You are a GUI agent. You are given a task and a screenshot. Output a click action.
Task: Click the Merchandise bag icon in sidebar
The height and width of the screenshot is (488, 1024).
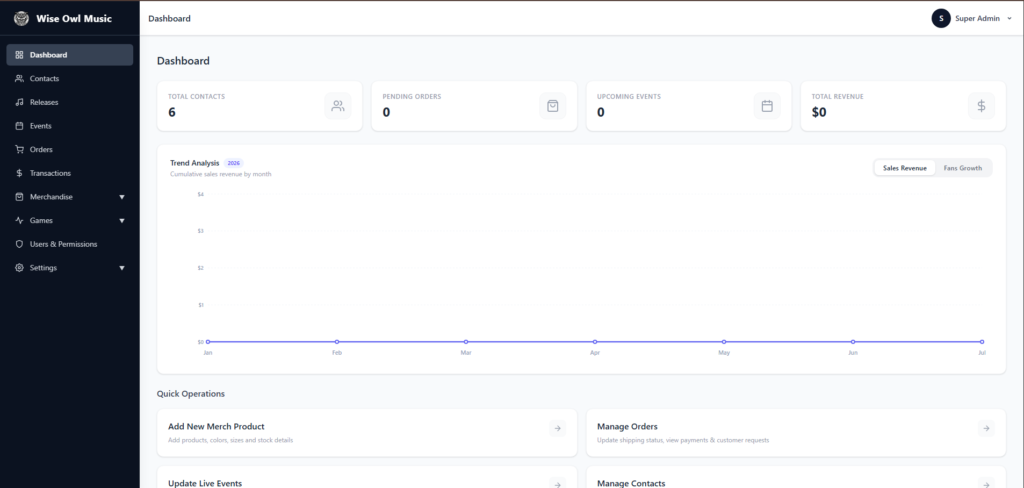[x=19, y=197]
